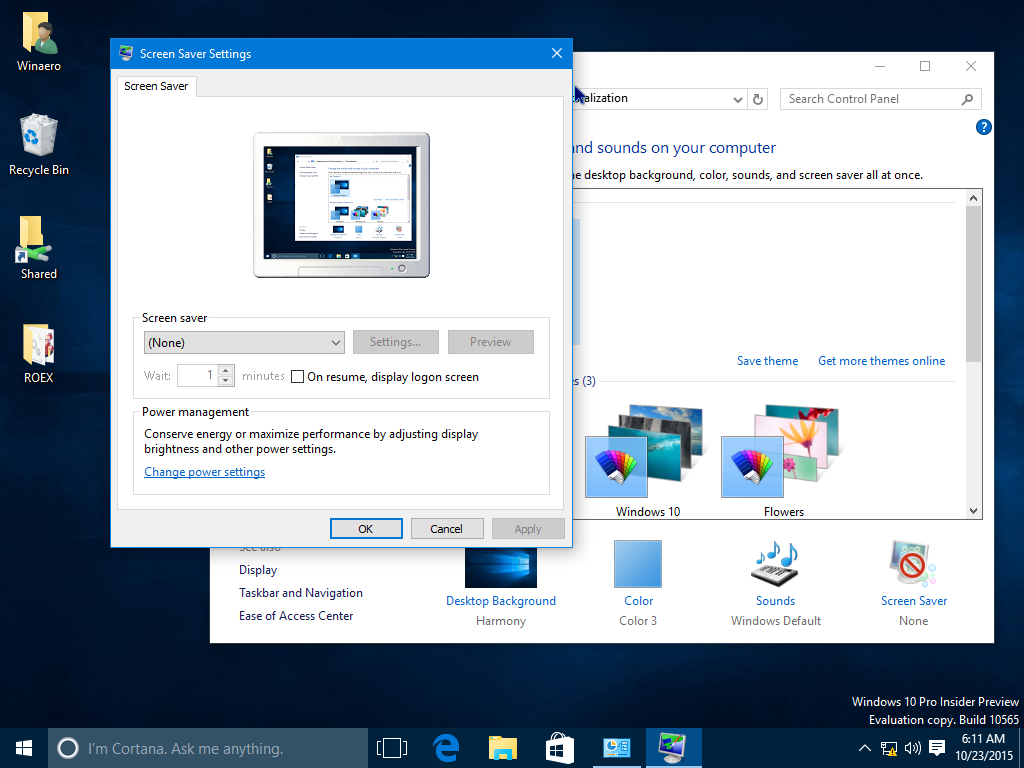This screenshot has width=1024, height=768.
Task: Click the themes list scrollbar thumb
Action: [973, 284]
